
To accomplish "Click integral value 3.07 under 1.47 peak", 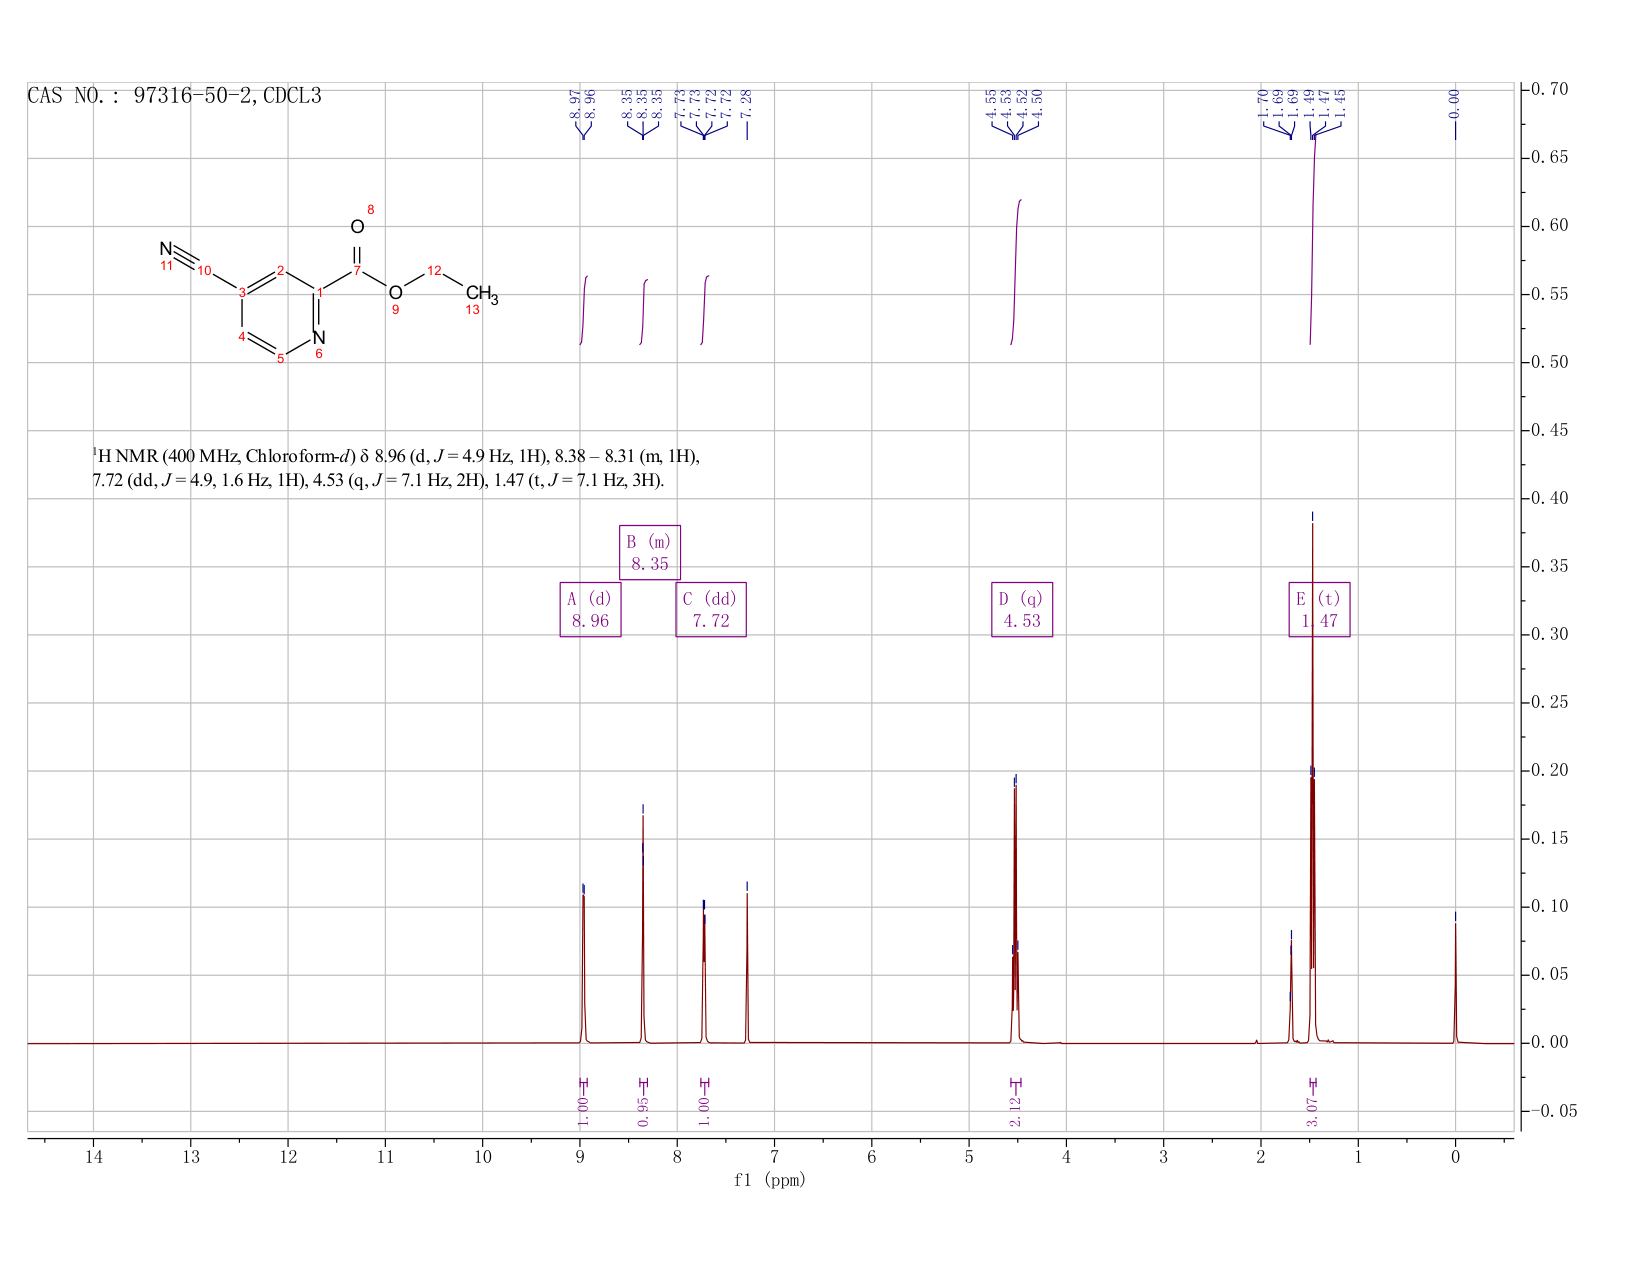I will coord(1313,1111).
